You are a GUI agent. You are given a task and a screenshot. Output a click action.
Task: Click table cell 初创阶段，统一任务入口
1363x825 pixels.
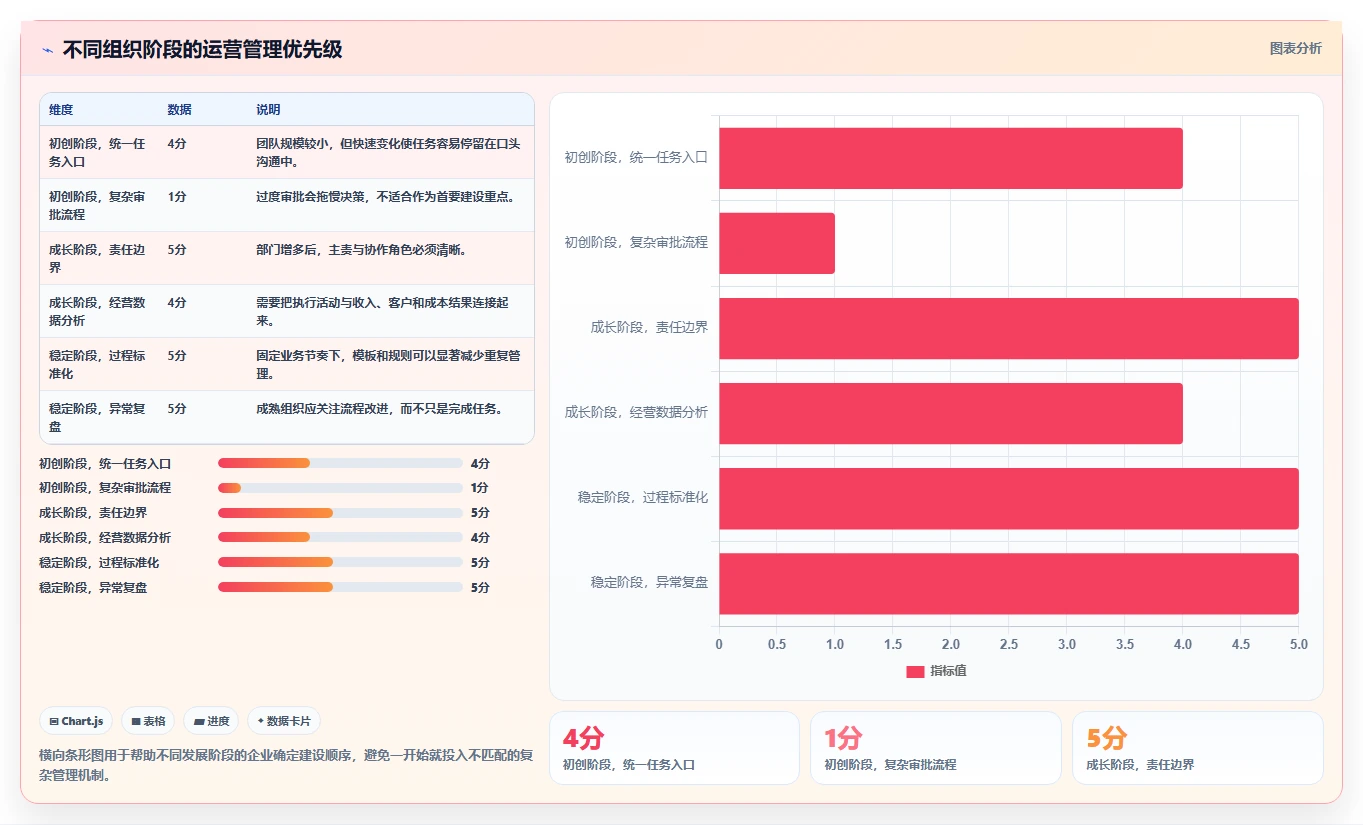pos(99,152)
